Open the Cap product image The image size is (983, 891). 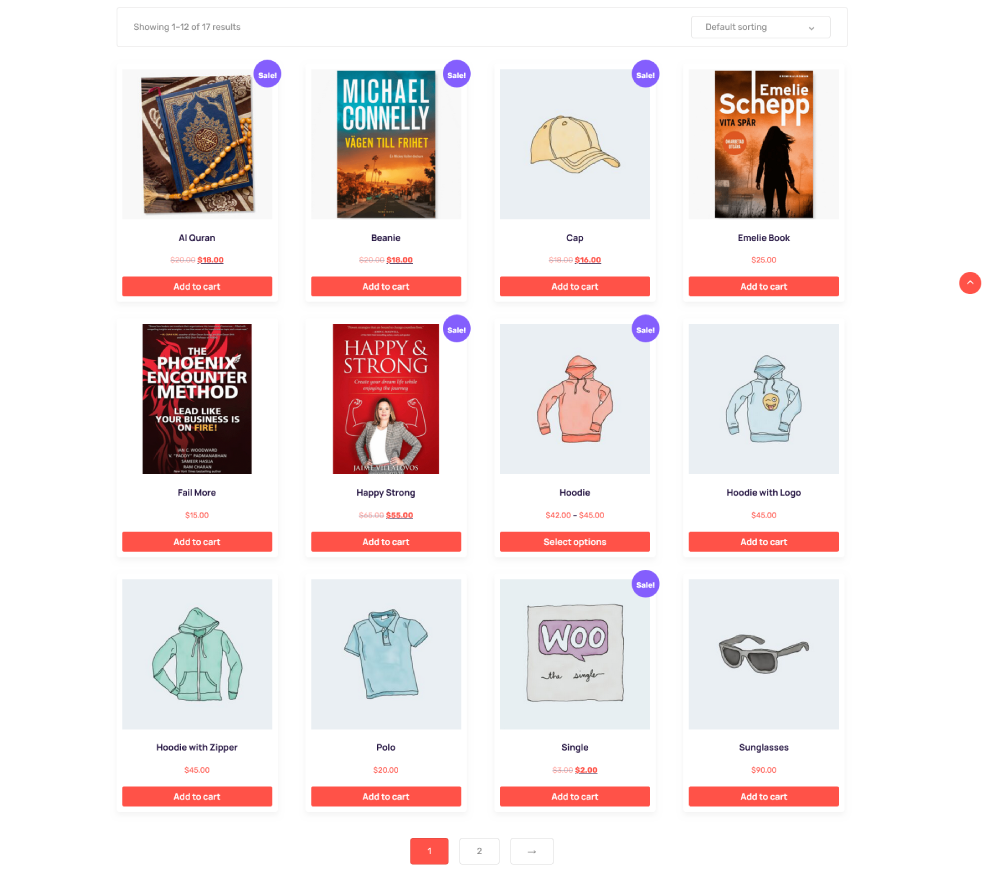coord(574,144)
